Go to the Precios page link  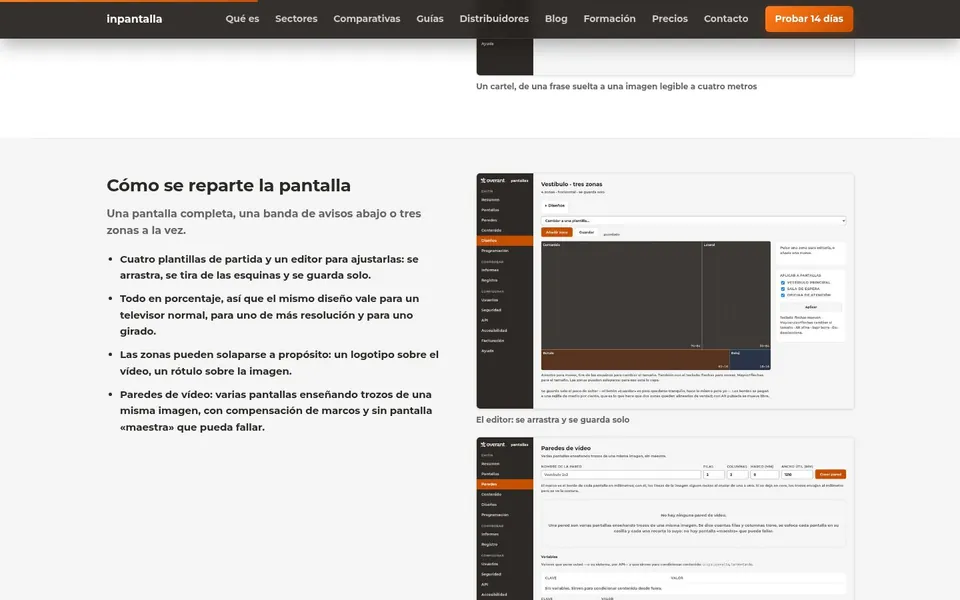(670, 19)
